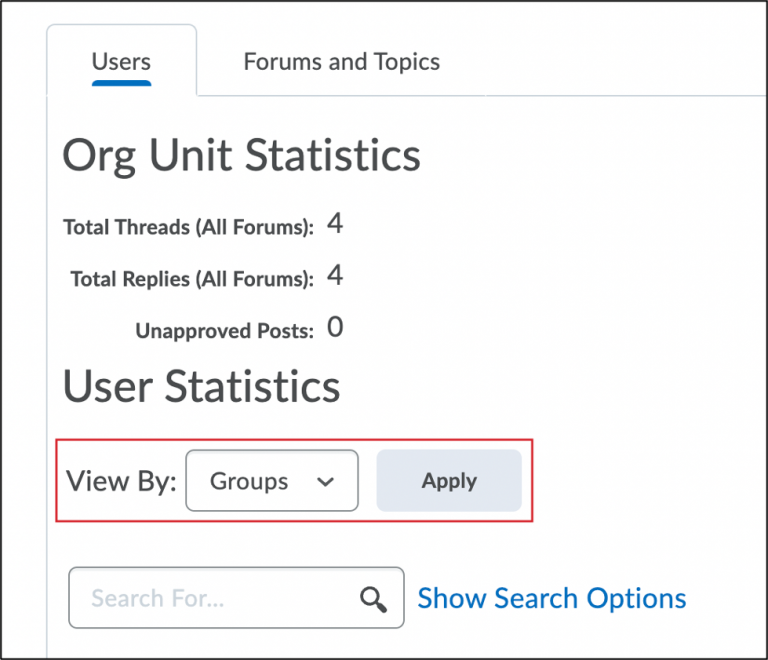Select the Total Replies count value

pyautogui.click(x=335, y=276)
